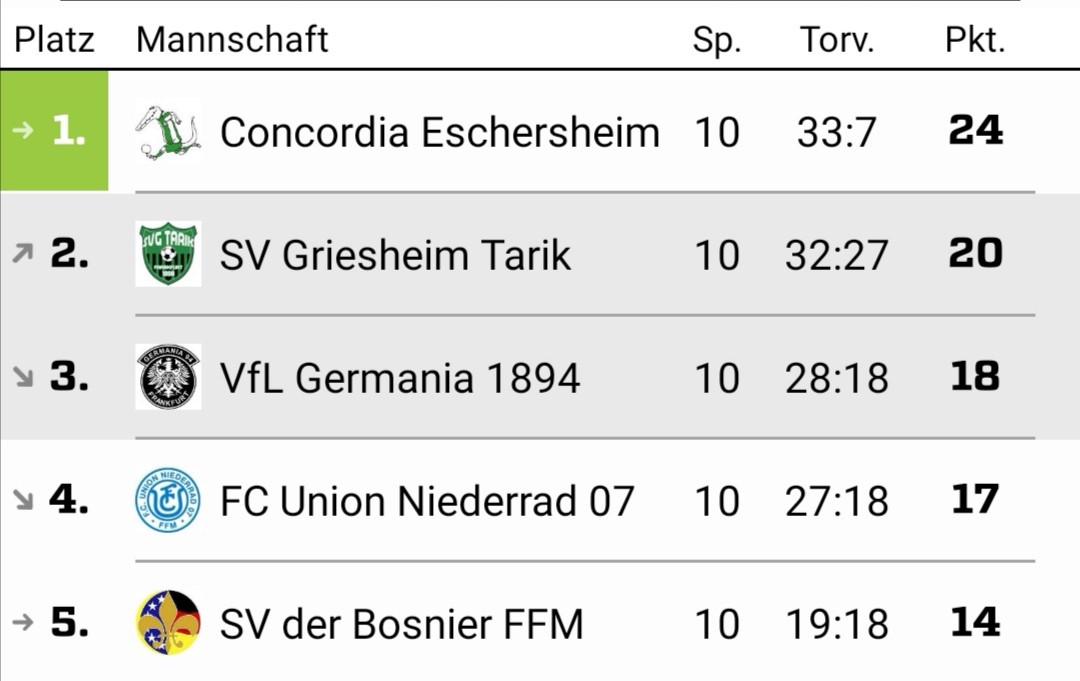Image resolution: width=1080 pixels, height=681 pixels.
Task: Click the down-right trend arrow beside rank 4
Action: 23,499
